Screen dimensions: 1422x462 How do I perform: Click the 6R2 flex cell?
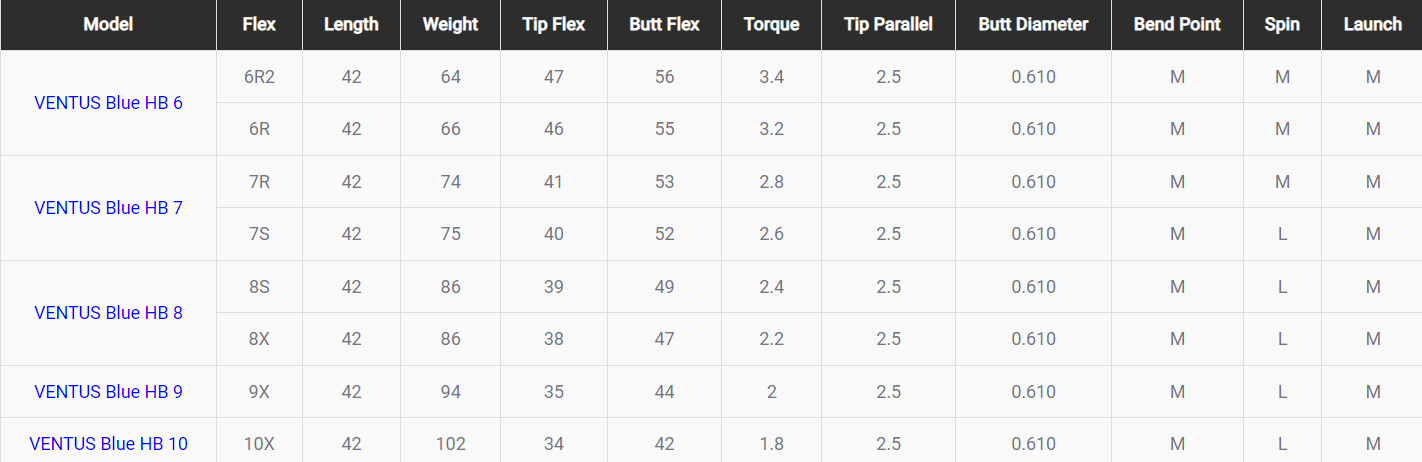point(259,77)
